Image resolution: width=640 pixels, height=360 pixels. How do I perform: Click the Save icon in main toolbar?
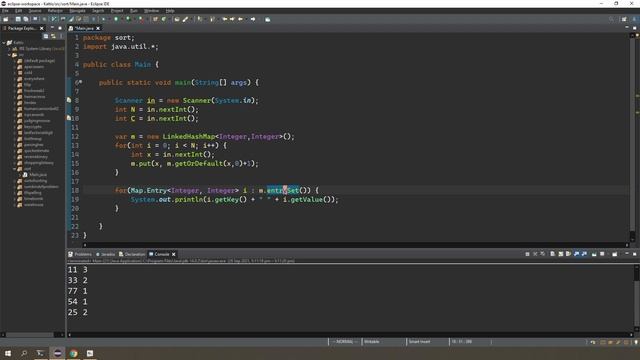[x=18, y=19]
